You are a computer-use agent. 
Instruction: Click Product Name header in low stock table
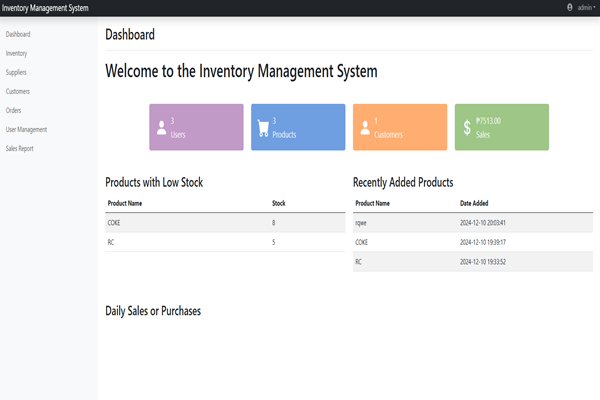point(125,203)
